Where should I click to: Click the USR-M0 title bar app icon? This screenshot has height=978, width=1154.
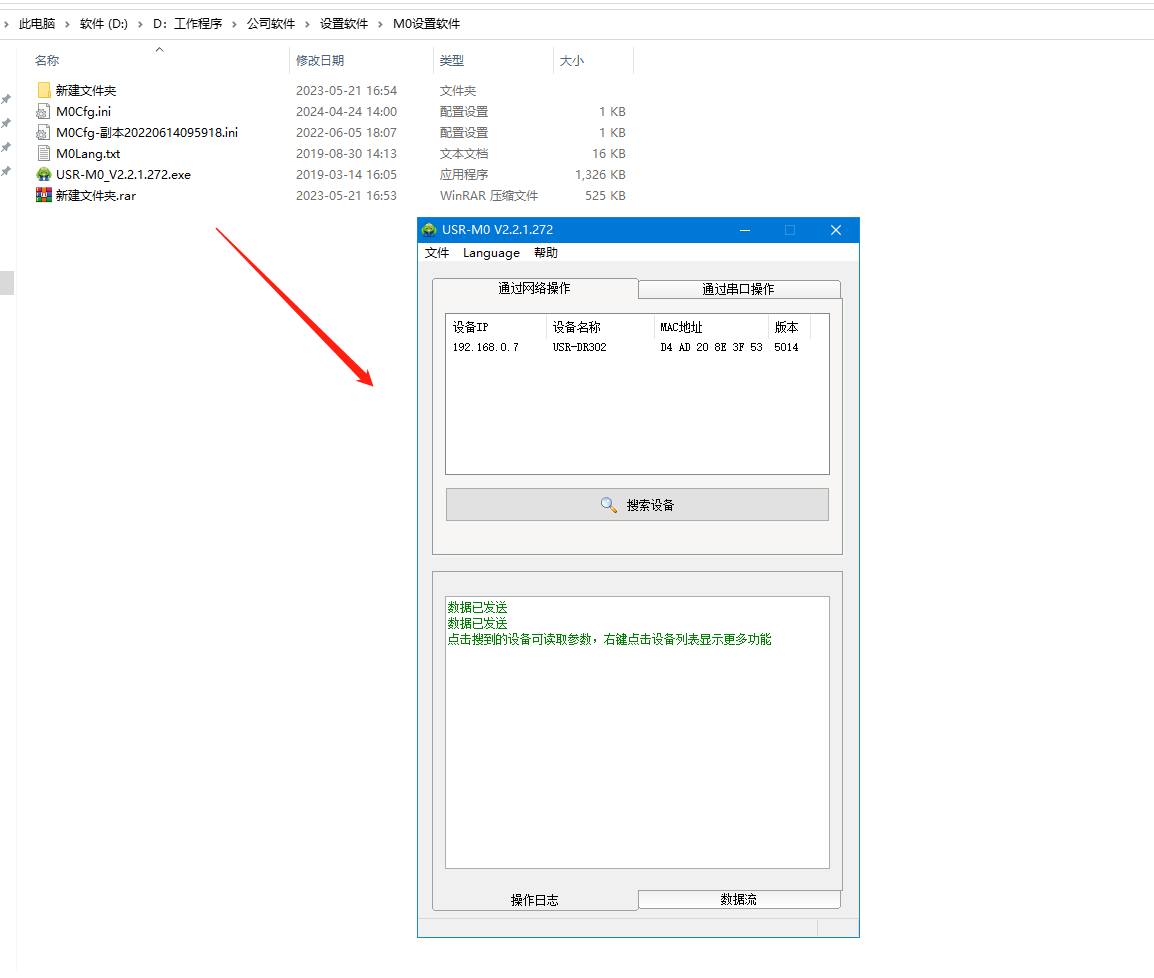point(429,230)
